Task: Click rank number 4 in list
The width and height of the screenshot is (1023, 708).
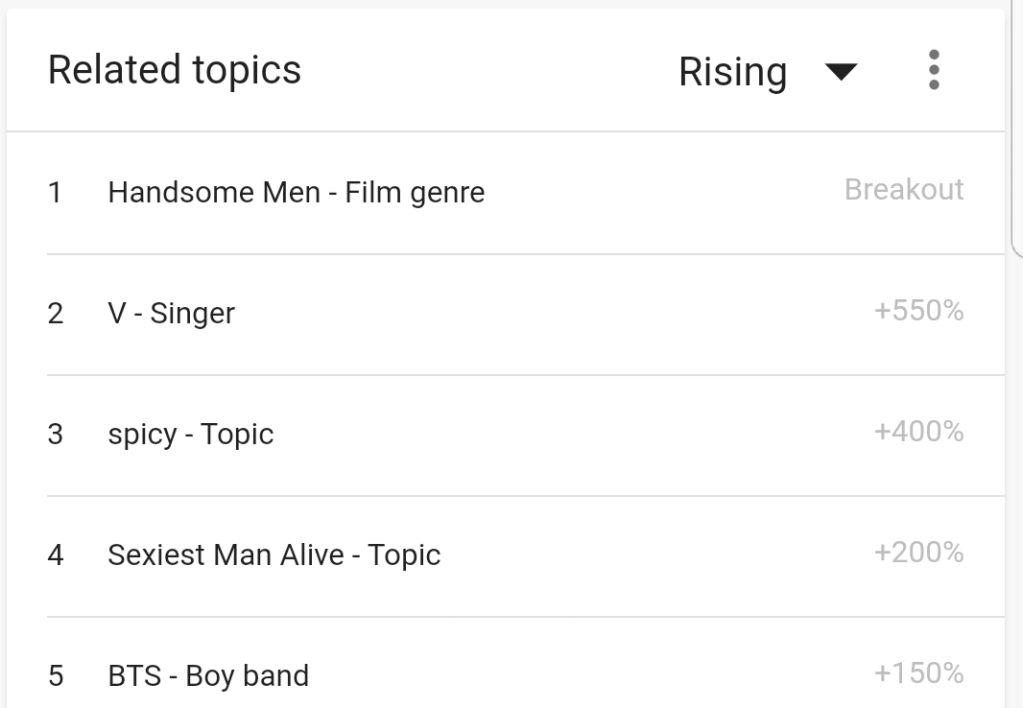Action: point(56,555)
